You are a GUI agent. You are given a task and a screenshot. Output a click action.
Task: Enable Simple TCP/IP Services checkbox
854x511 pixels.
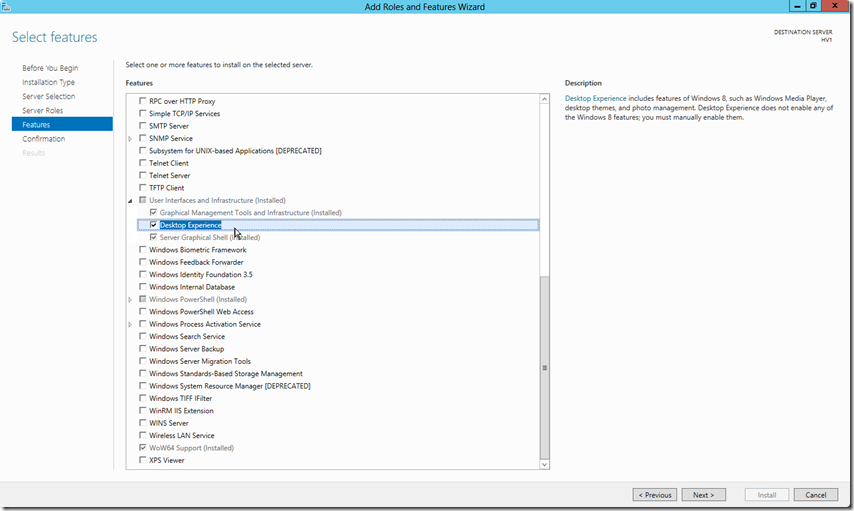[143, 113]
